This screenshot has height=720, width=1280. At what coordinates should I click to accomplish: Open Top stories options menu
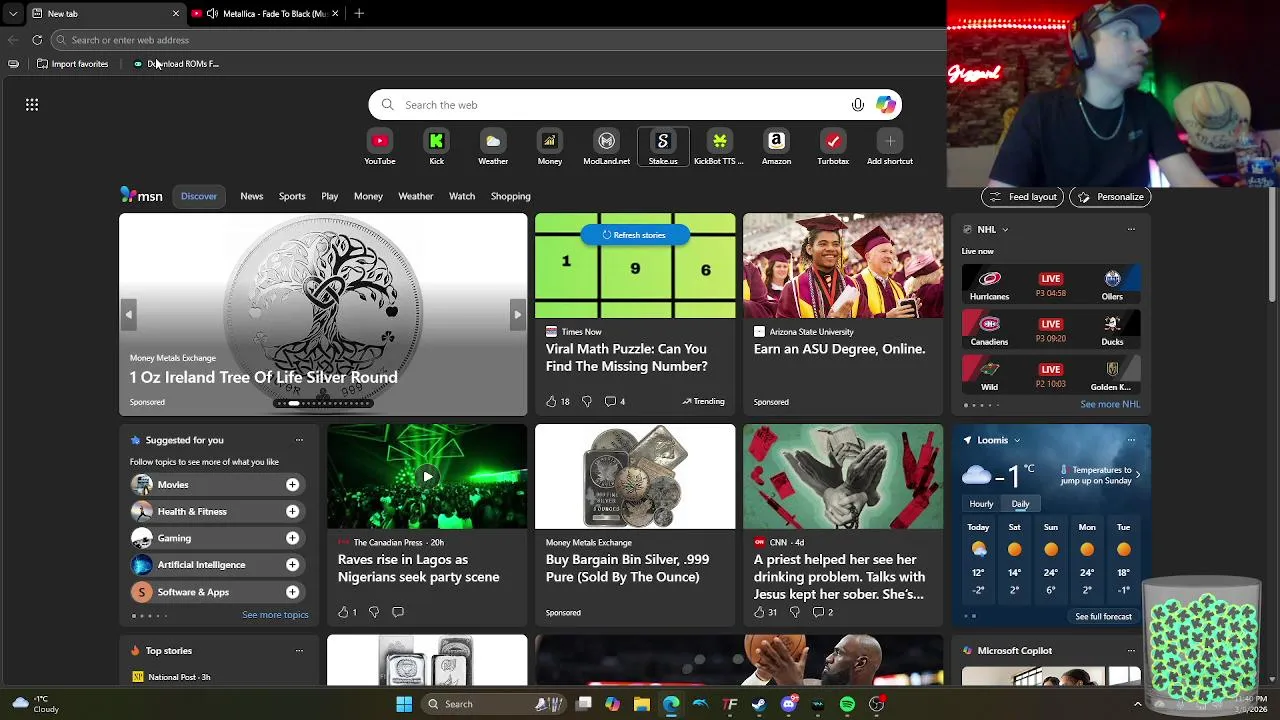tap(299, 651)
